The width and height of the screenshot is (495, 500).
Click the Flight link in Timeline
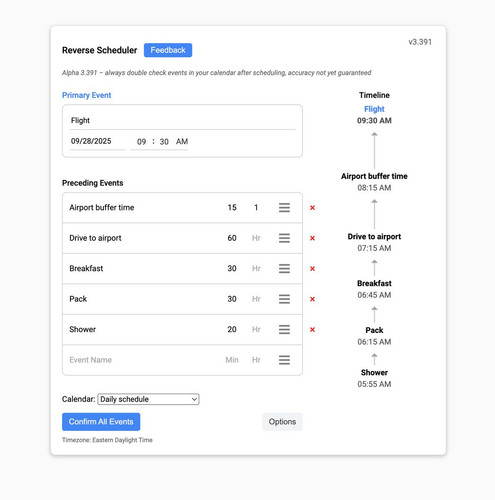coord(374,109)
